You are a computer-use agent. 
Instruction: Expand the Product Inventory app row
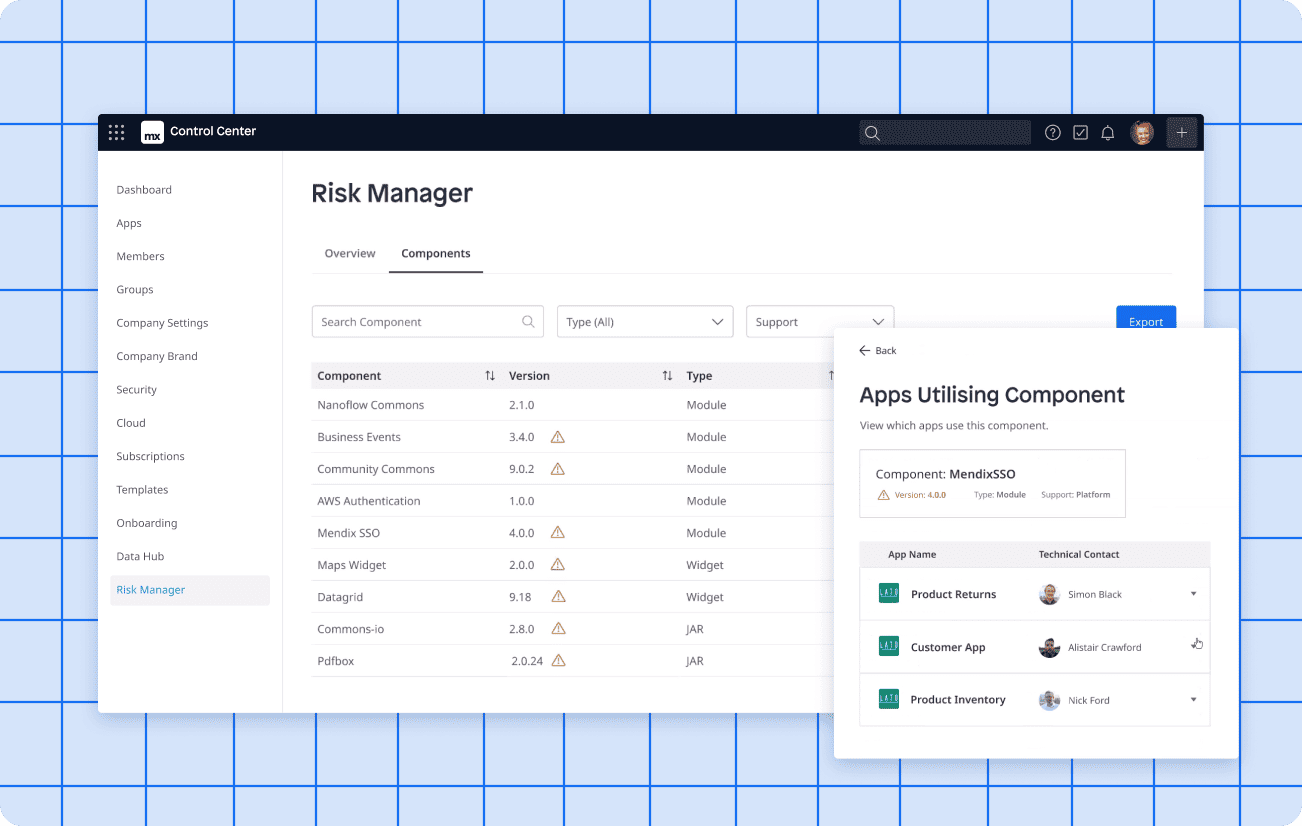pyautogui.click(x=1193, y=700)
